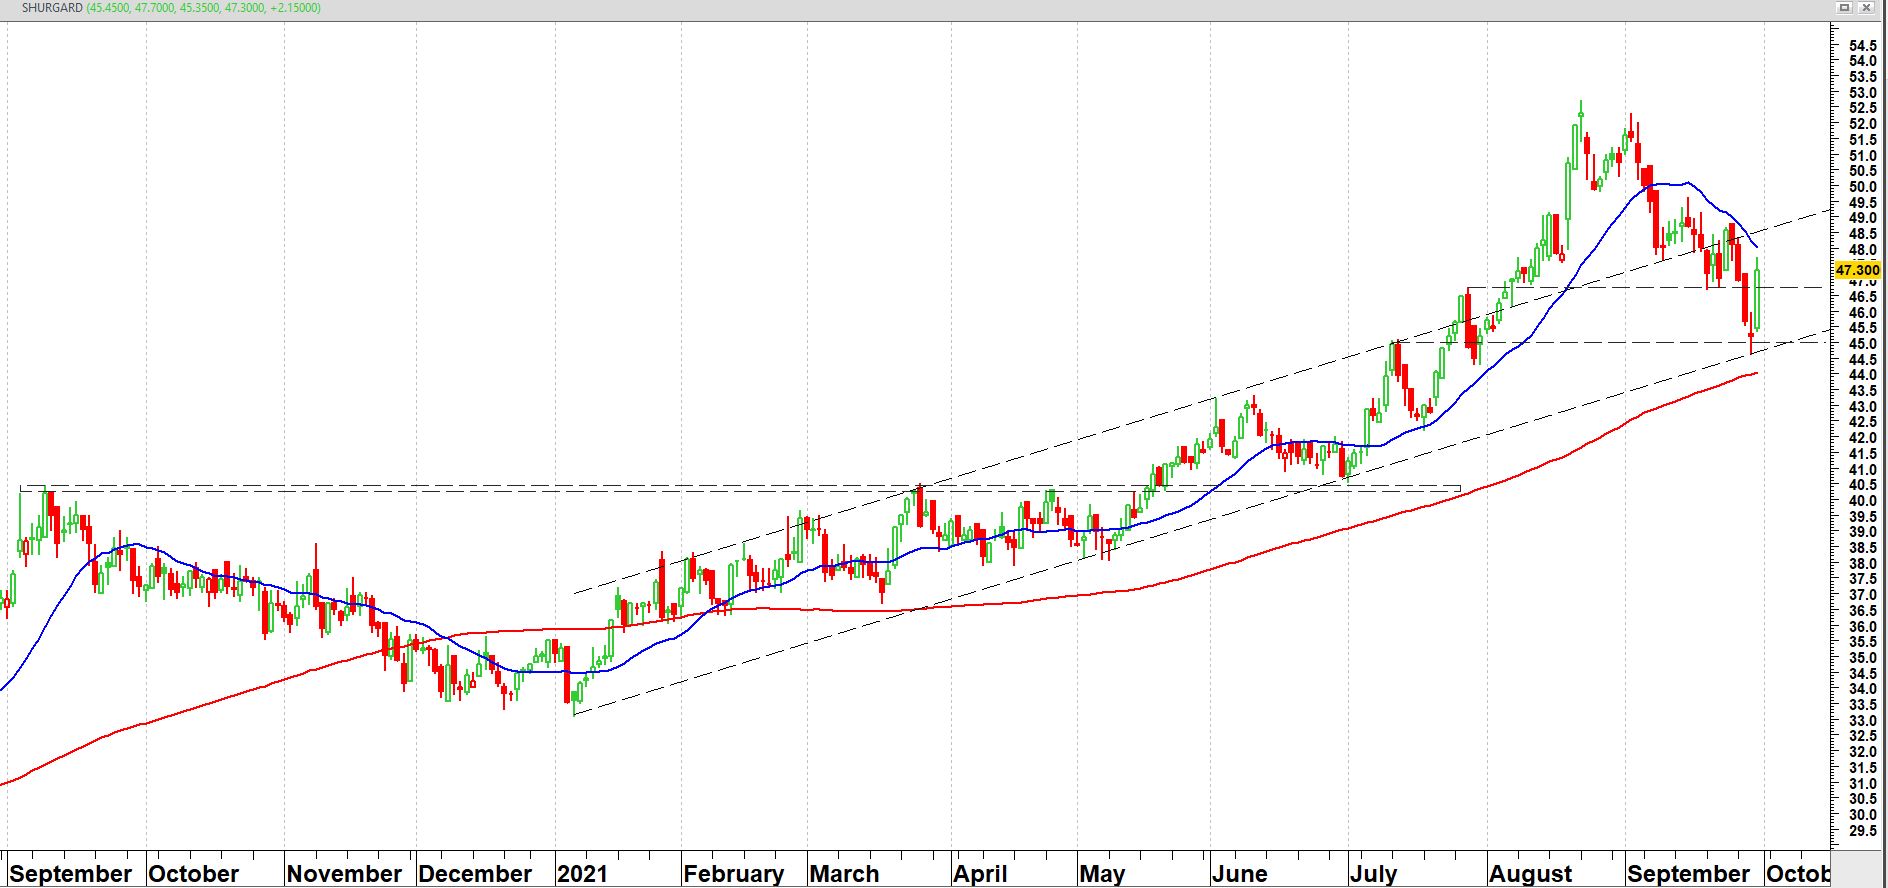
Task: Click the March label on time axis
Action: pyautogui.click(x=844, y=873)
